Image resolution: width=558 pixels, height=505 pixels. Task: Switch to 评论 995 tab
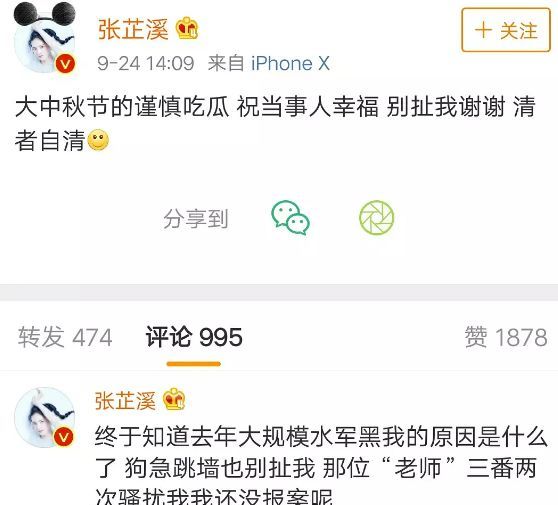[194, 337]
